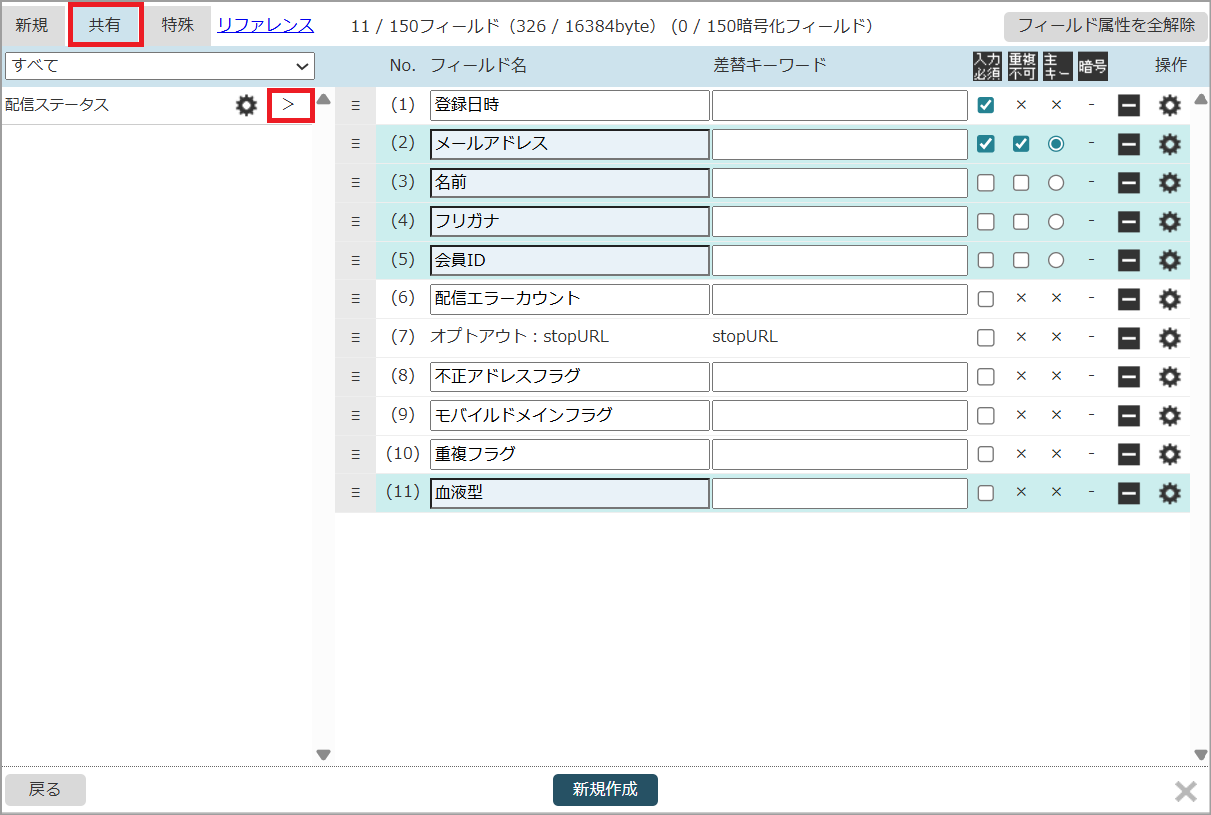This screenshot has width=1211, height=815.
Task: Click gear icon for 重複フラグ row
Action: [1169, 454]
